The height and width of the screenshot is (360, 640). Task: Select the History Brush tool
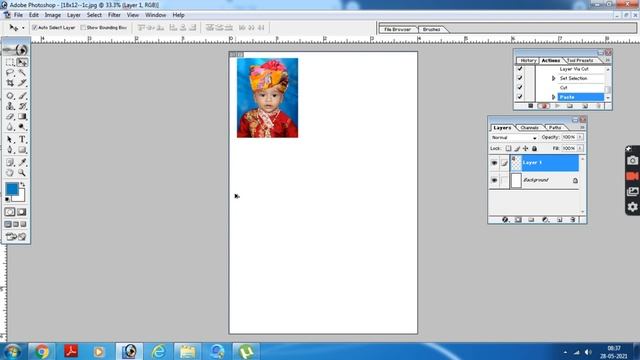(22, 106)
